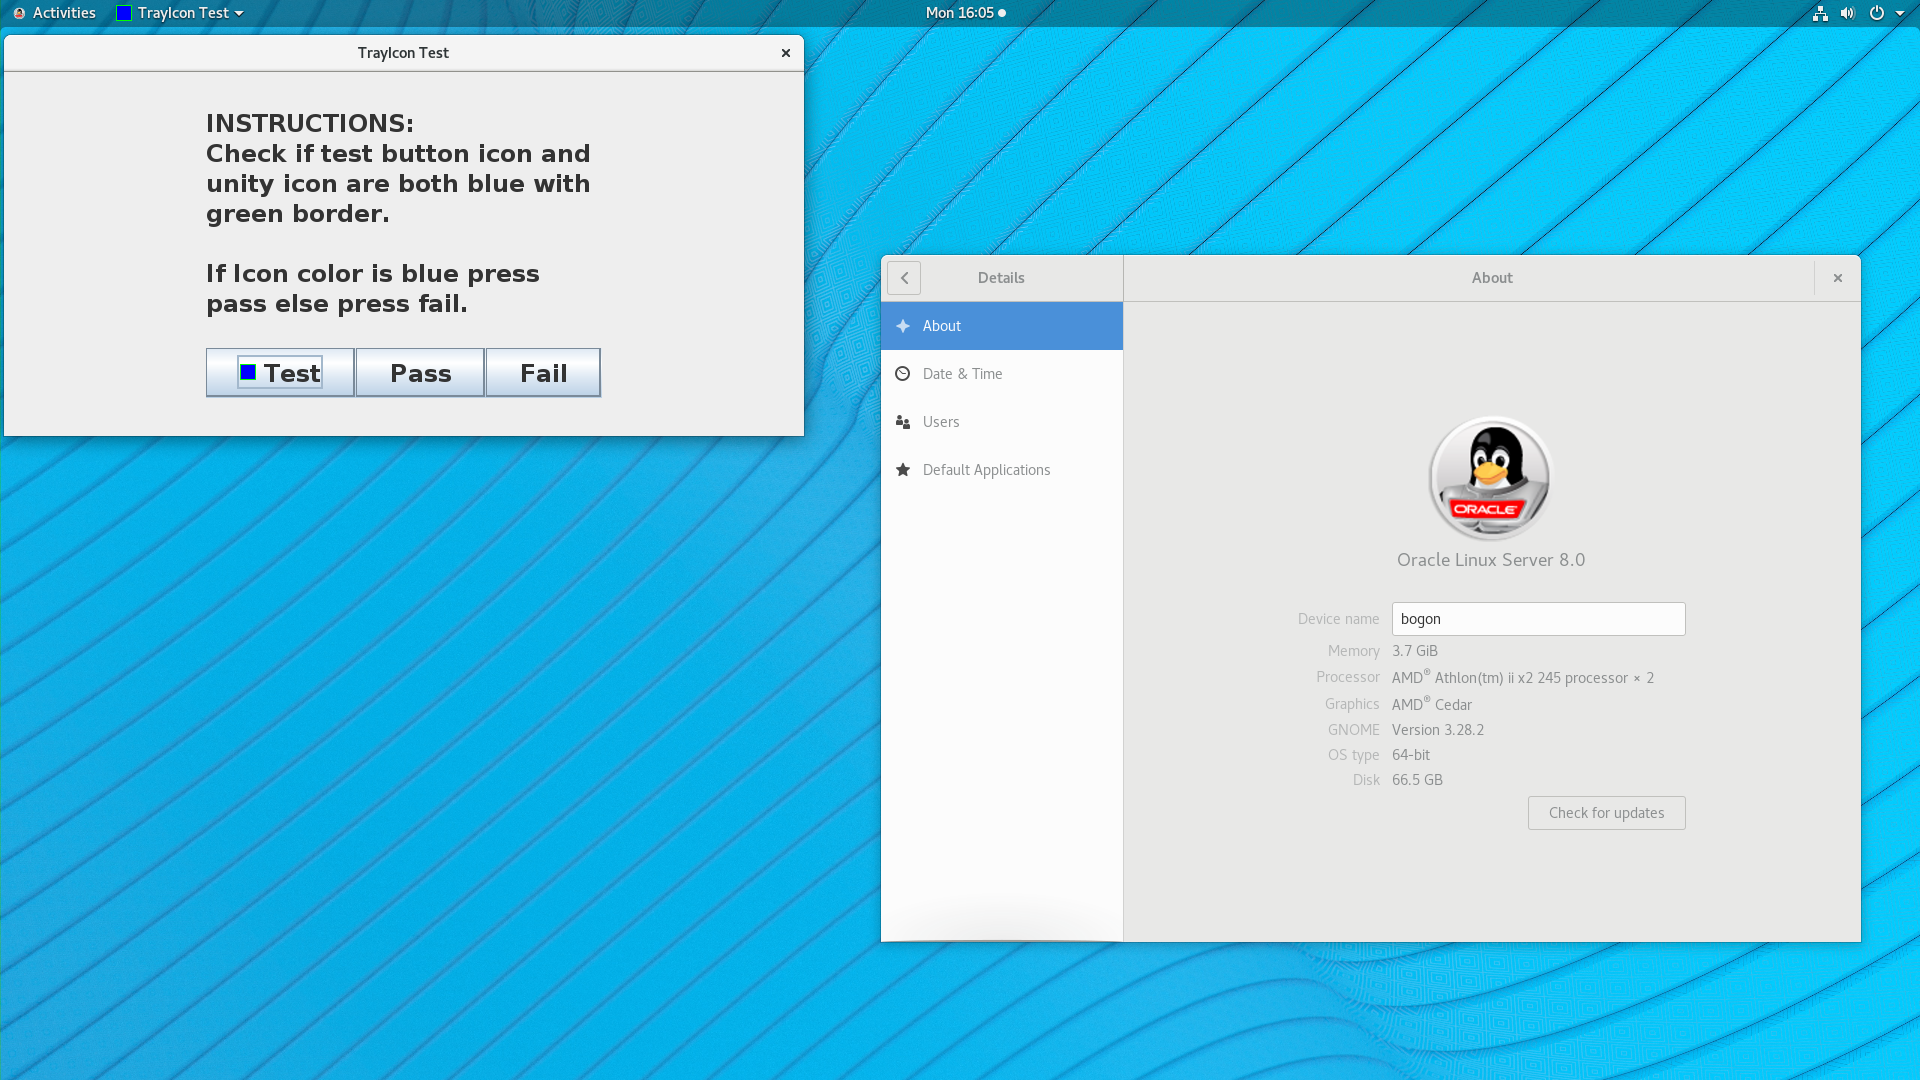Click the Date & Time clock icon
Screen dimensions: 1920x1080
[903, 374]
